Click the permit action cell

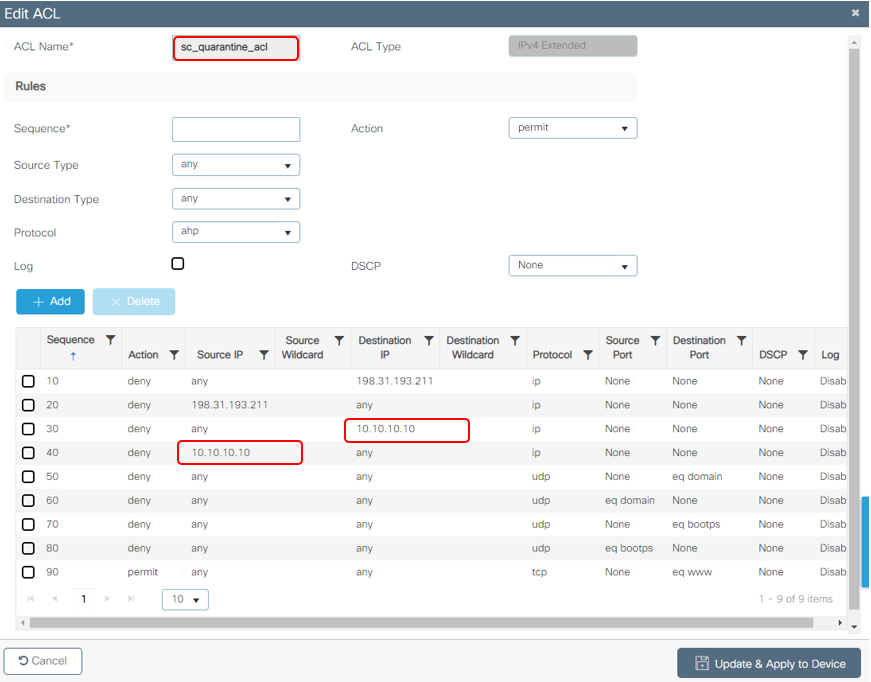pyautogui.click(x=143, y=573)
